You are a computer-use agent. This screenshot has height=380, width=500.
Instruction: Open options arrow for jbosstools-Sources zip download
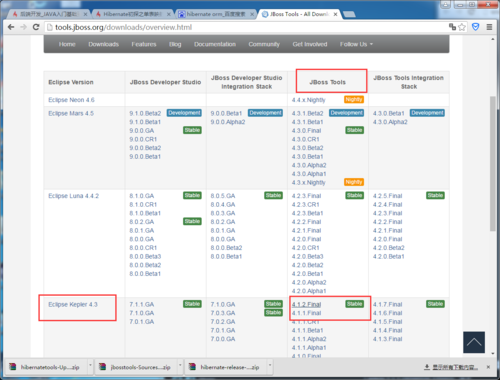180,366
